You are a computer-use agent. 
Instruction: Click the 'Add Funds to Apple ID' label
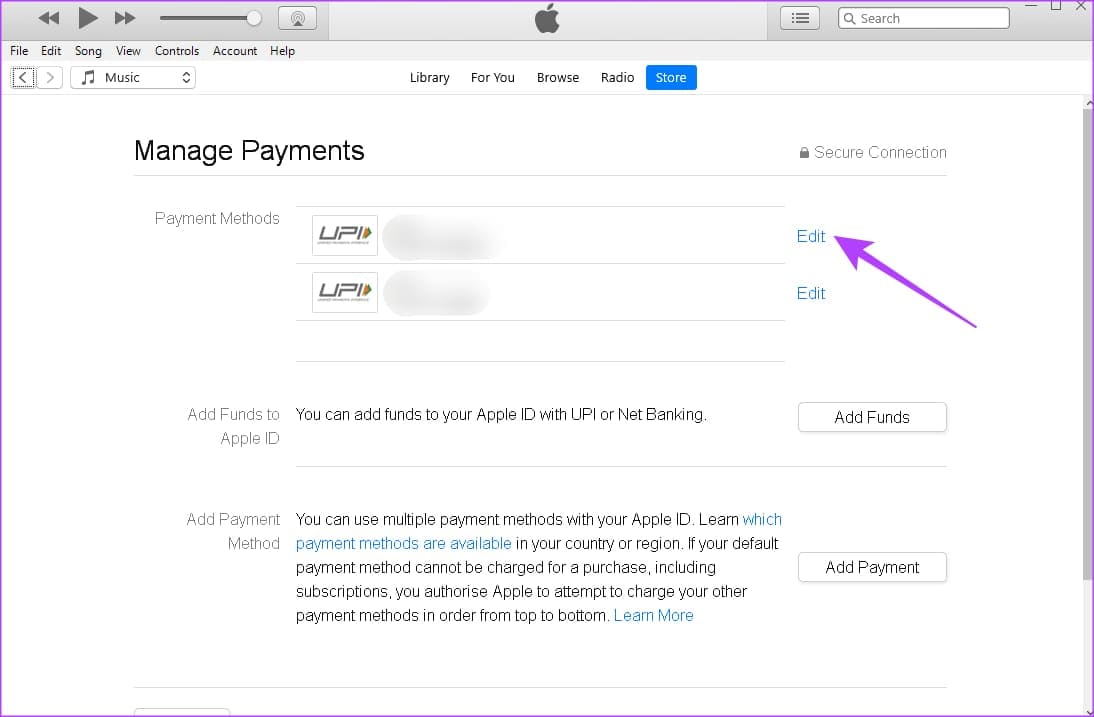(x=233, y=426)
